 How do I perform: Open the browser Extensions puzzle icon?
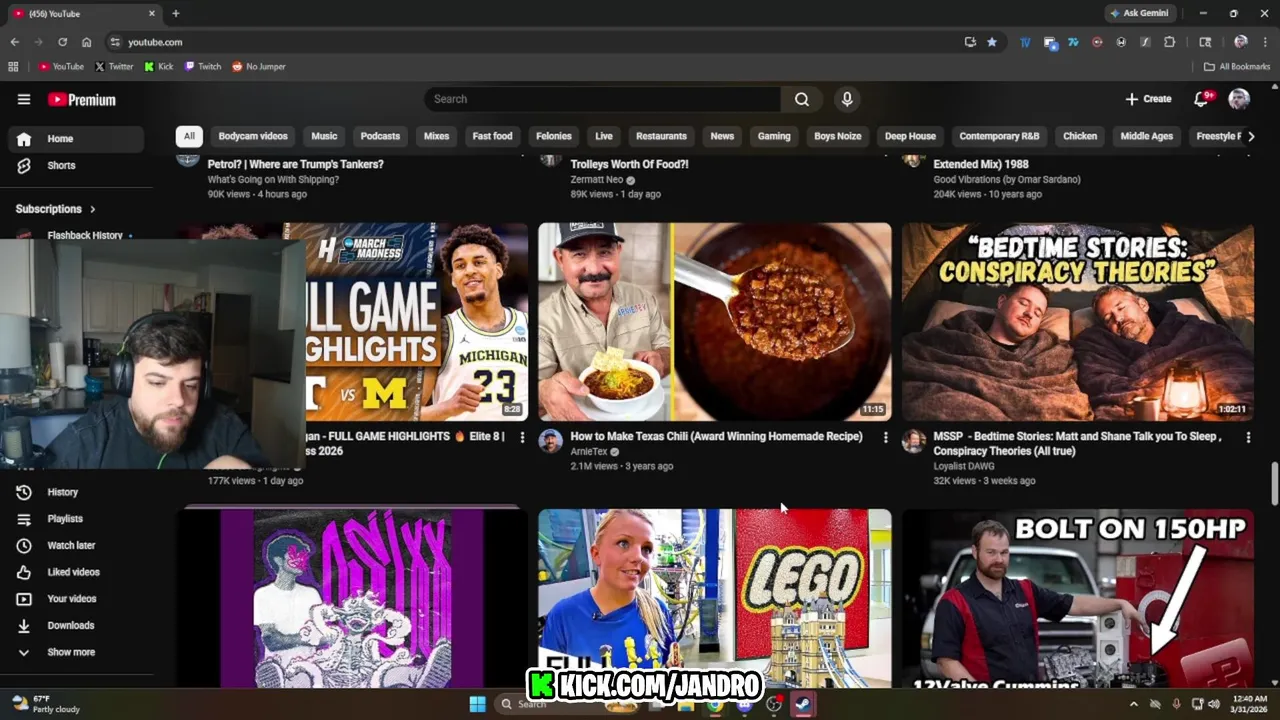pyautogui.click(x=1169, y=42)
